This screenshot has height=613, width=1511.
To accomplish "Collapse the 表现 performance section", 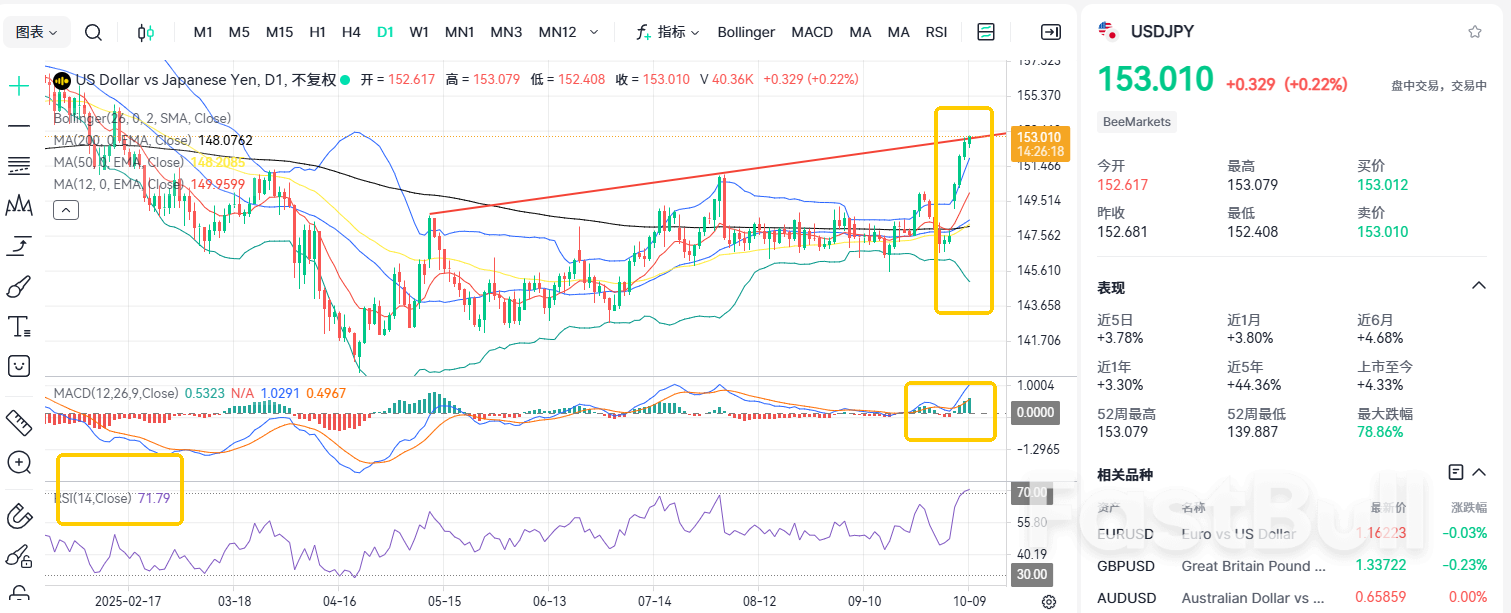I will 1478,287.
